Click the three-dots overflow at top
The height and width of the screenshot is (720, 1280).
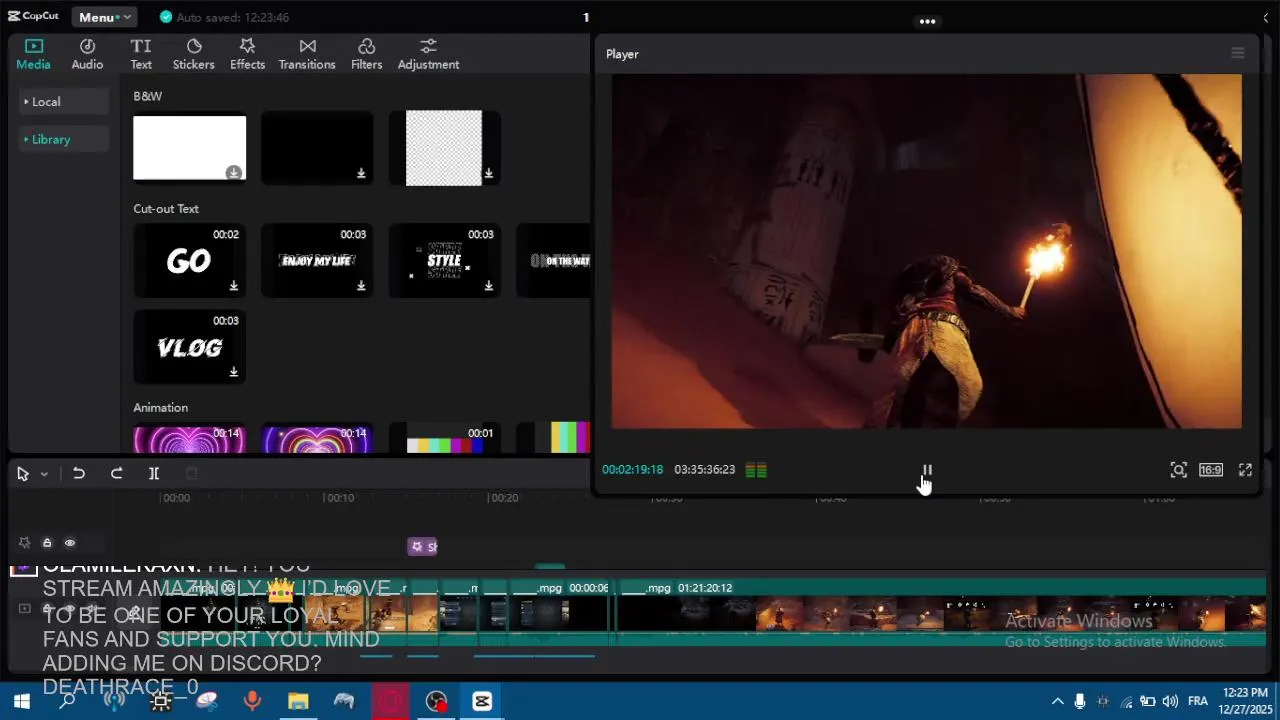coord(927,21)
